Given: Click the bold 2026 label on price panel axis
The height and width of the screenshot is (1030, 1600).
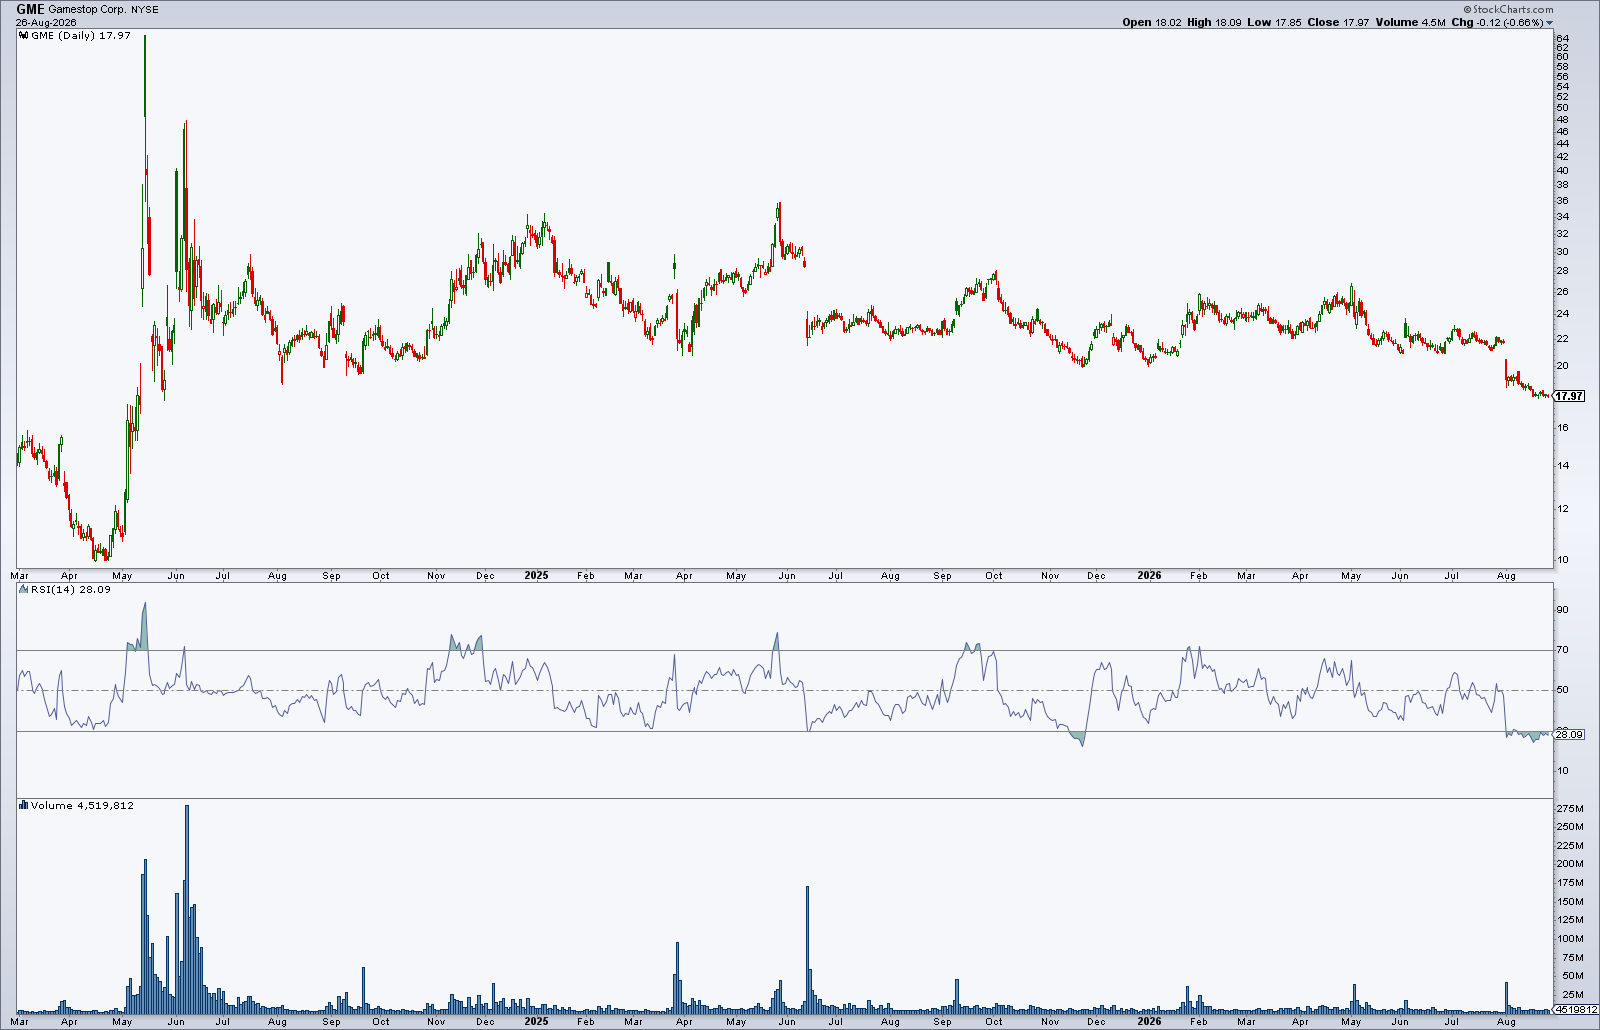Looking at the screenshot, I should click(x=1150, y=575).
